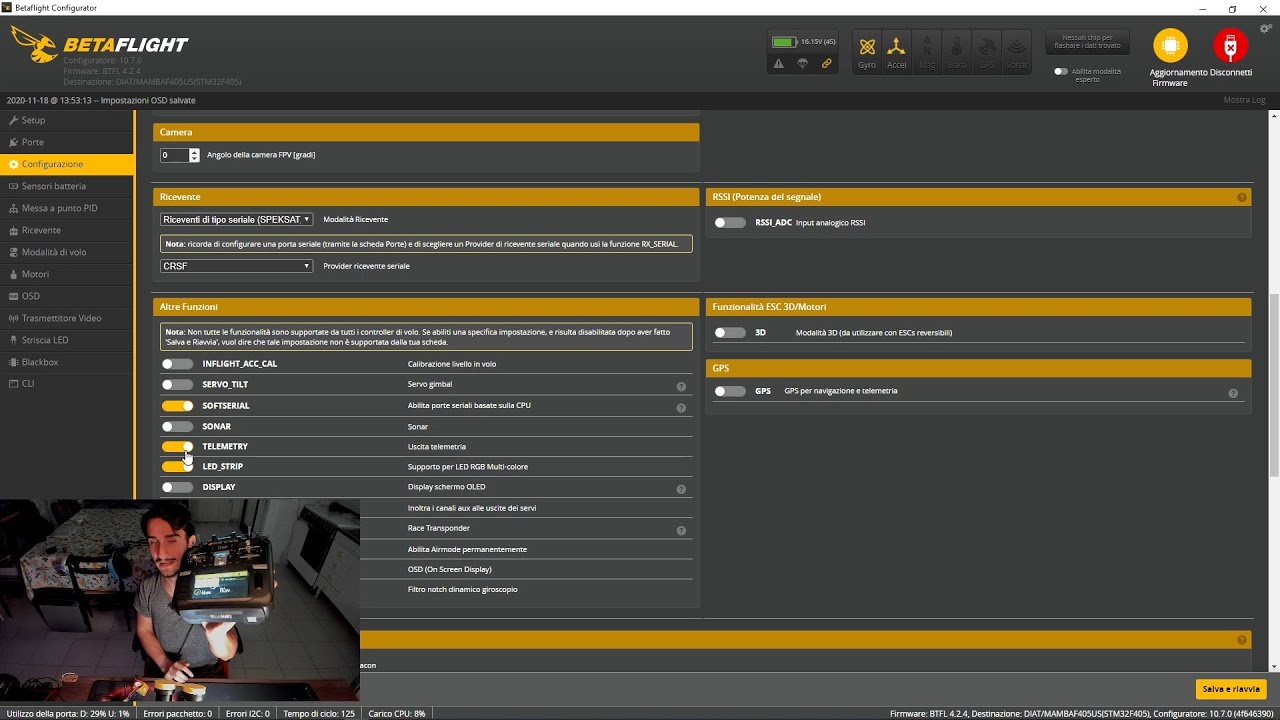The height and width of the screenshot is (720, 1280).
Task: Click the Aggiornamento Firmware chip icon
Action: (x=1170, y=46)
